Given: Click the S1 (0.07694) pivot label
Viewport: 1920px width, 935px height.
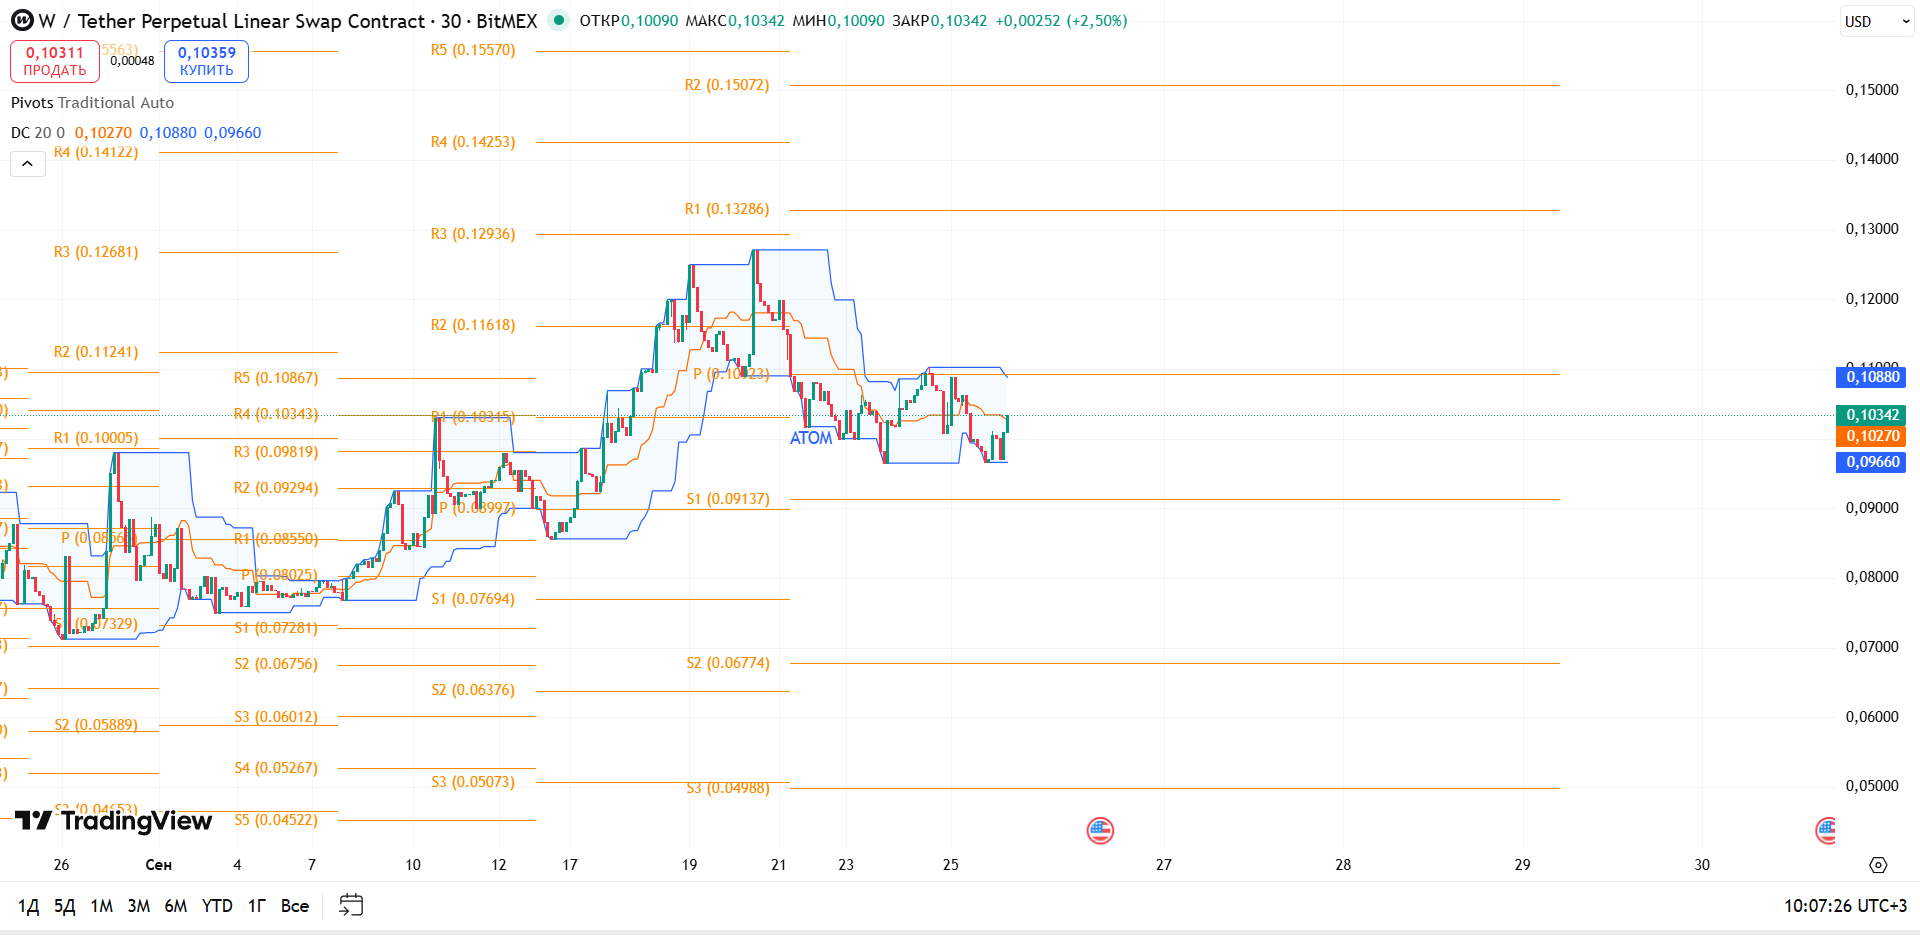Looking at the screenshot, I should 473,599.
